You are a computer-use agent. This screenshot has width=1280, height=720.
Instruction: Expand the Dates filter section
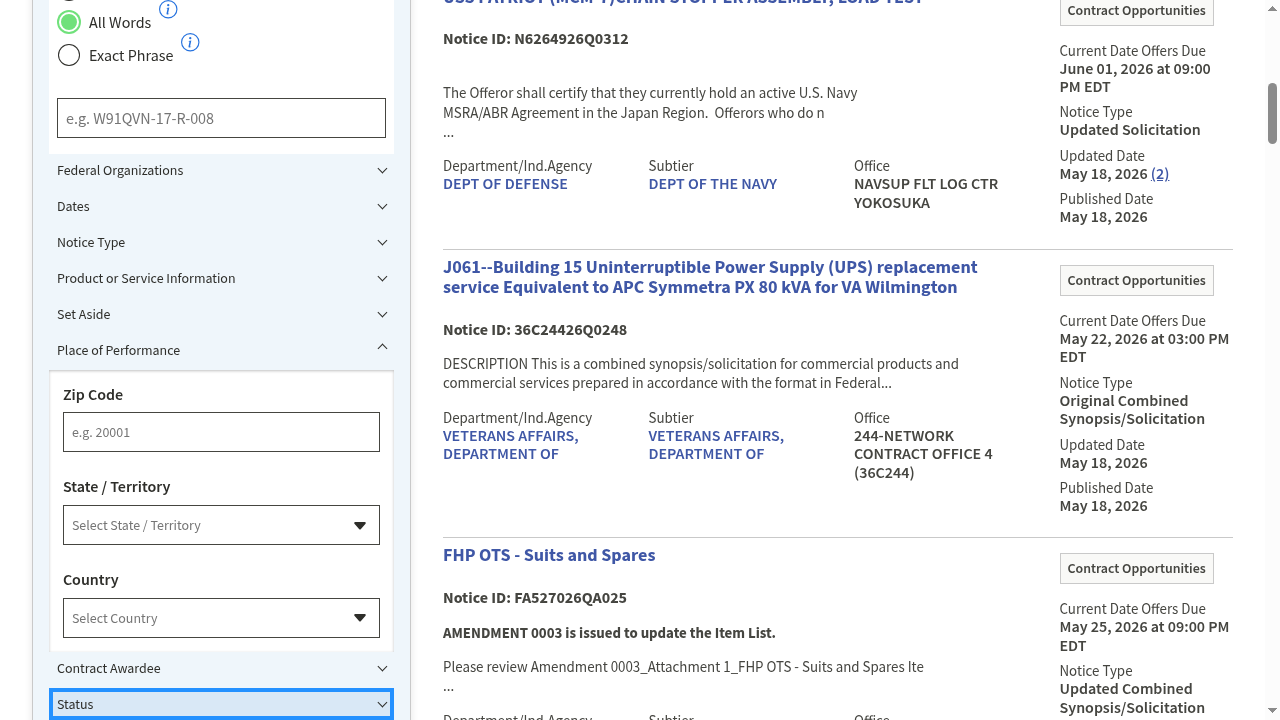point(221,206)
